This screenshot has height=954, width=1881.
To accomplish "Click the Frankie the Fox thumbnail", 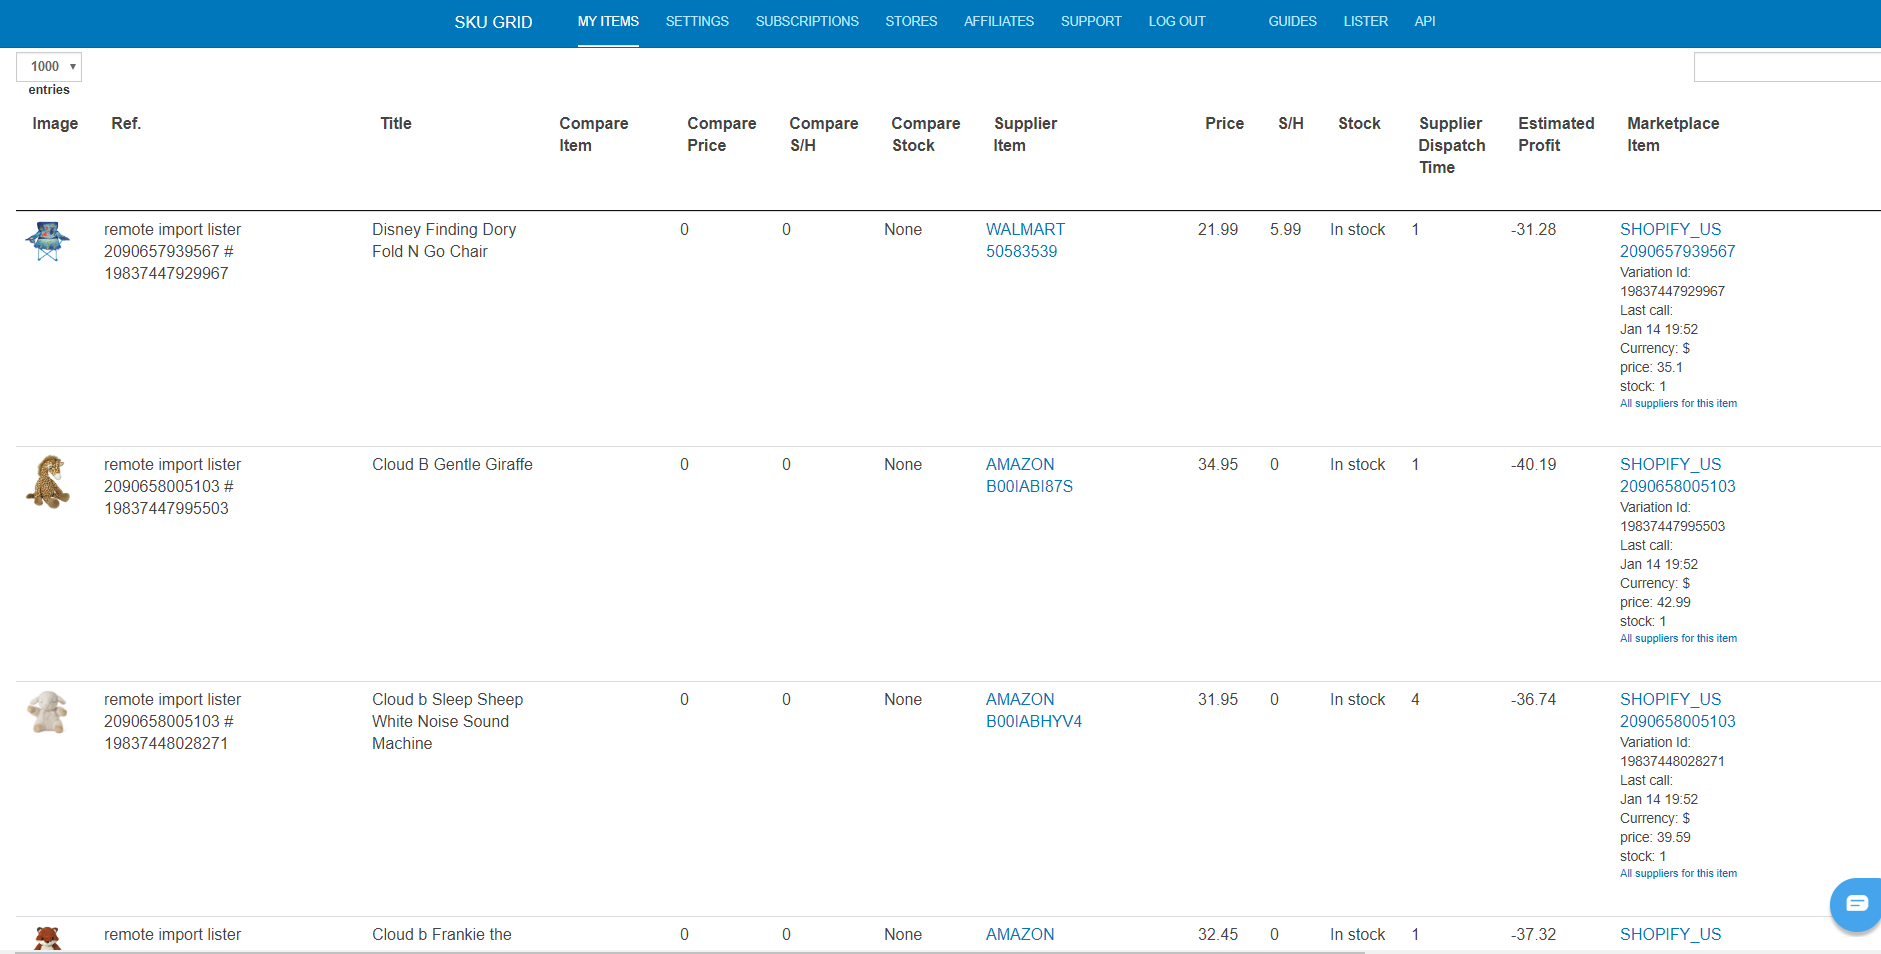I will tap(47, 938).
